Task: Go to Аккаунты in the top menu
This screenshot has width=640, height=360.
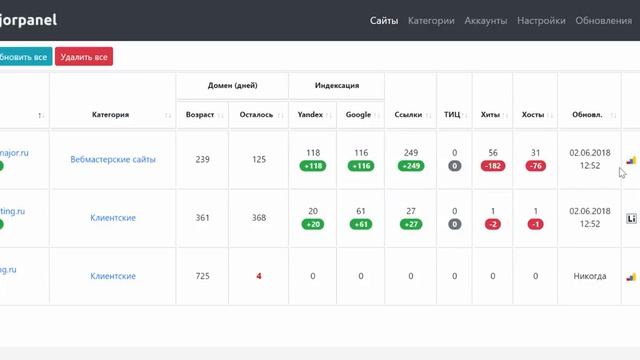Action: coord(486,20)
